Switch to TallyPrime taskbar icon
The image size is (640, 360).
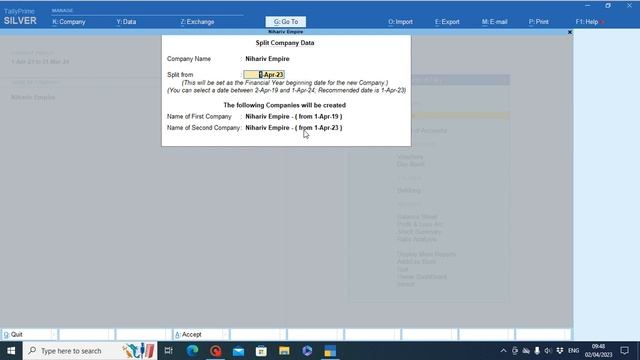point(330,351)
